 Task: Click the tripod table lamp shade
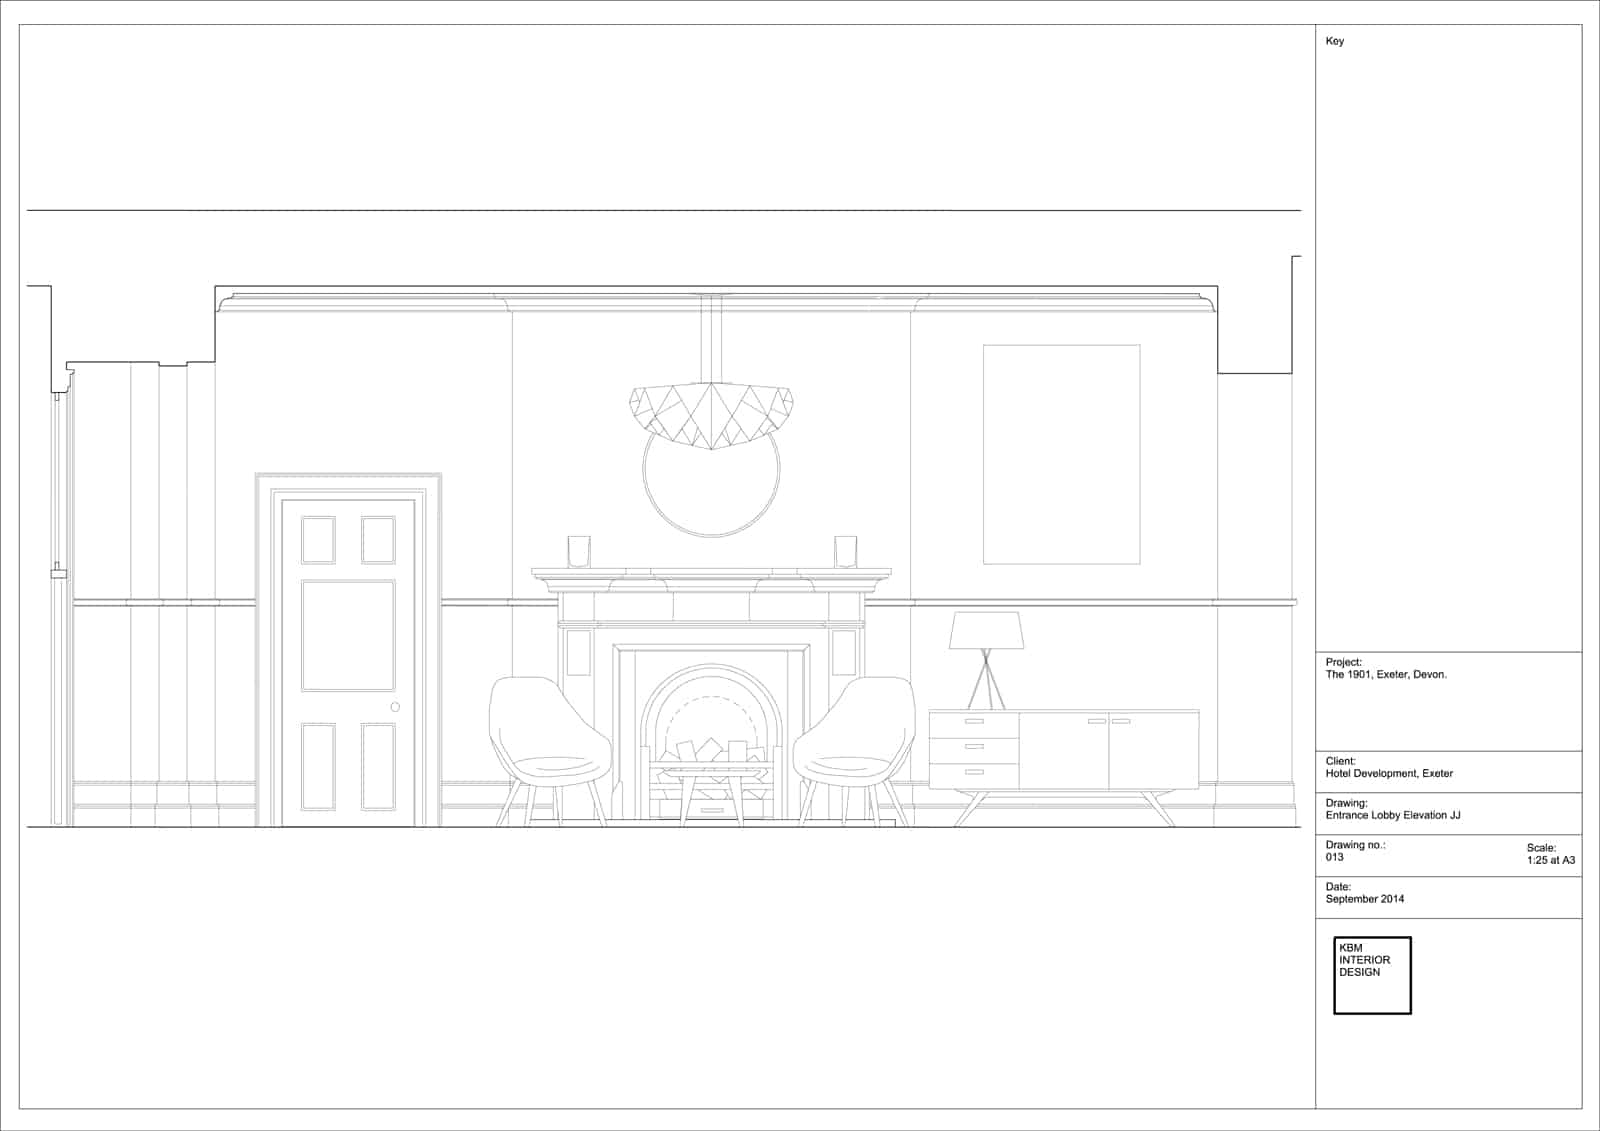[985, 630]
